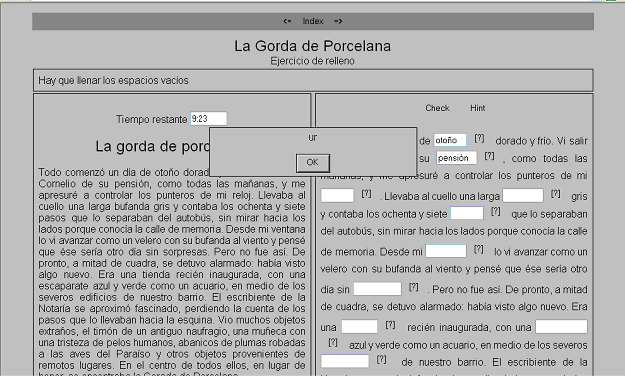Click the 'Tiempo restante' label

click(x=151, y=119)
